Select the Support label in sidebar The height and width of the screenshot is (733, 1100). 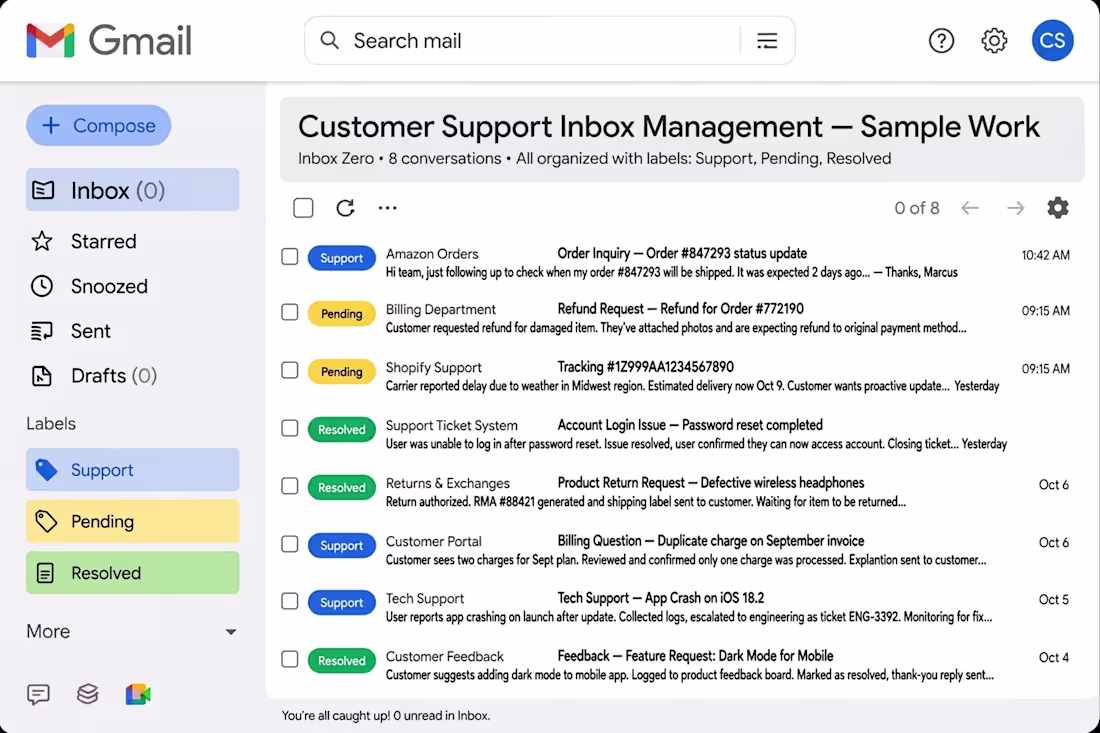pos(133,470)
